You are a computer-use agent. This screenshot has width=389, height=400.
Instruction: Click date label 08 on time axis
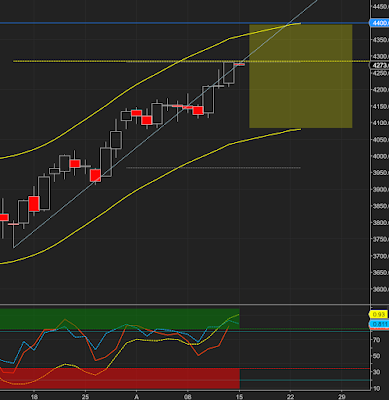click(188, 397)
